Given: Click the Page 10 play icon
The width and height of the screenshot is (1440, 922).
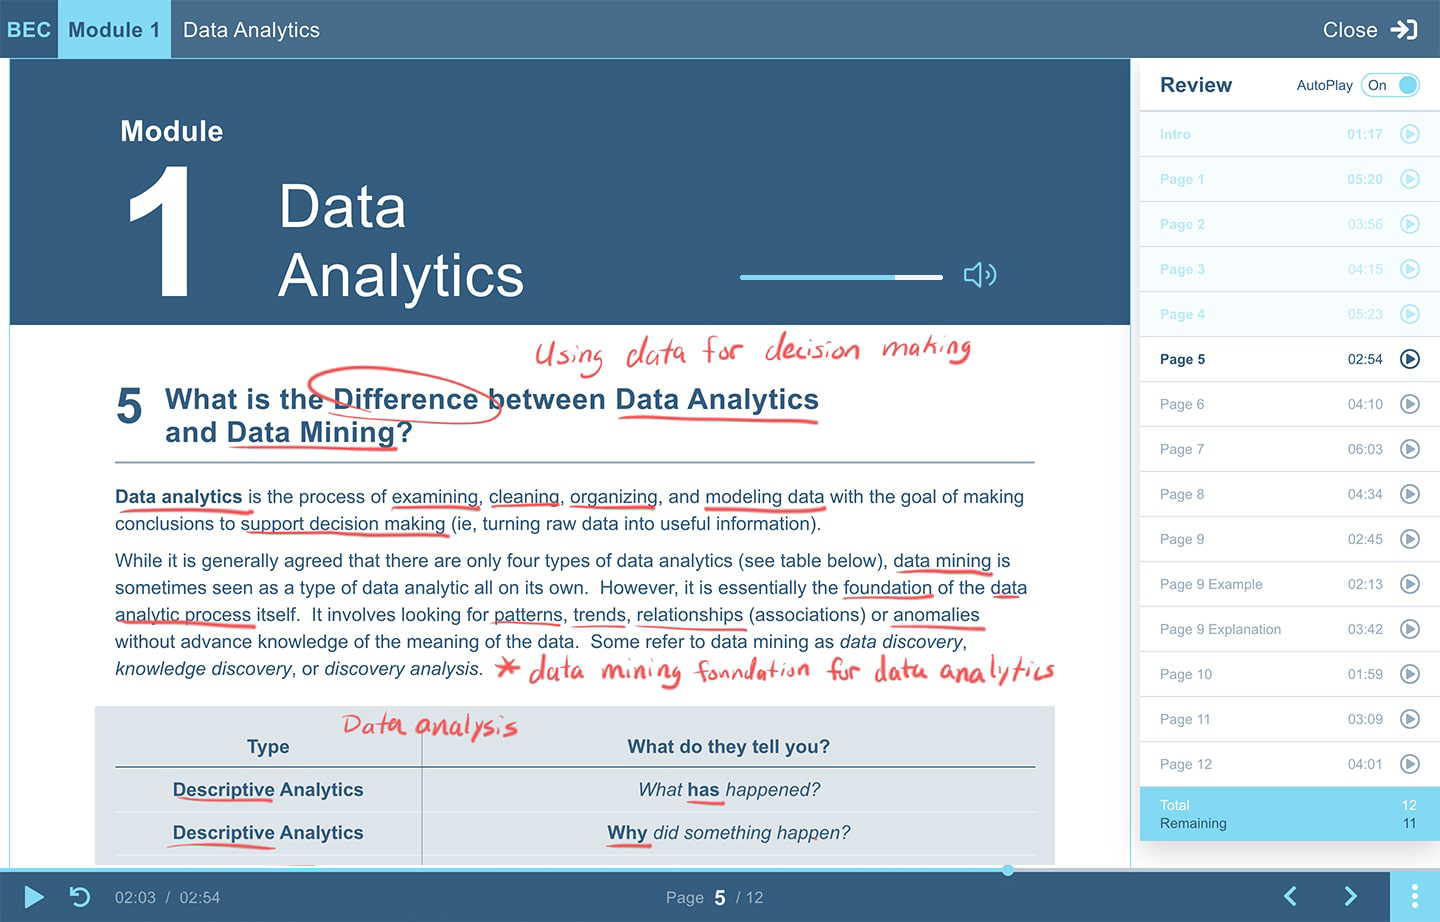Looking at the screenshot, I should (x=1410, y=674).
